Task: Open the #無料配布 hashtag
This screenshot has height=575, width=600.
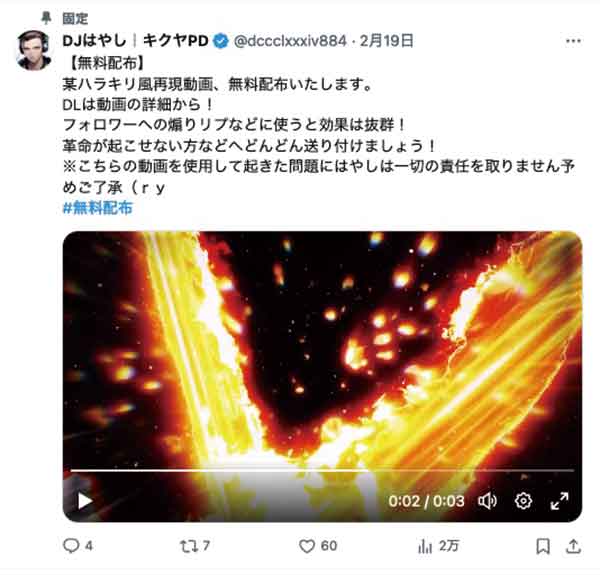Action: point(98,208)
